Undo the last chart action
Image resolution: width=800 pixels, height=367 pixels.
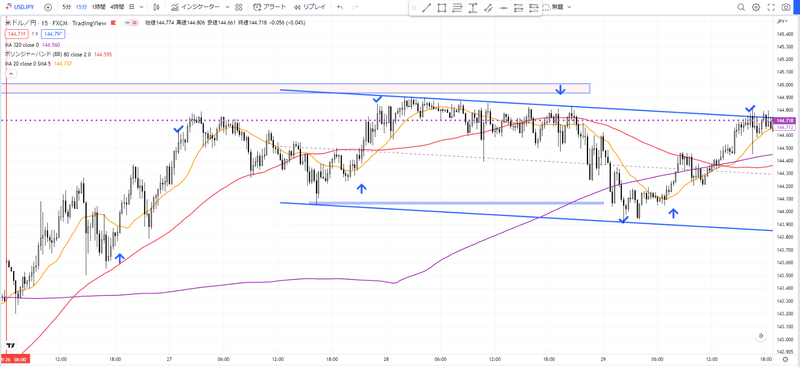pos(340,7)
